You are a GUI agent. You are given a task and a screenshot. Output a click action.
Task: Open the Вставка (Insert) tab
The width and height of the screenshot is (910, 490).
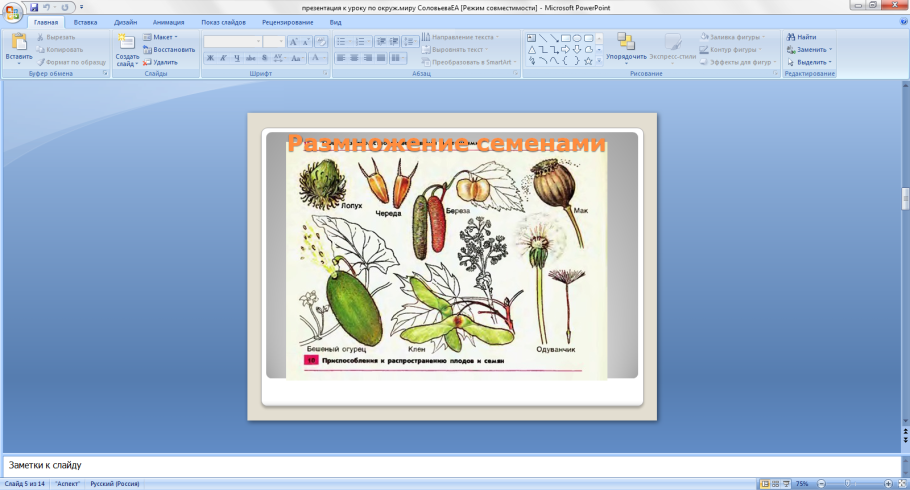pyautogui.click(x=85, y=21)
